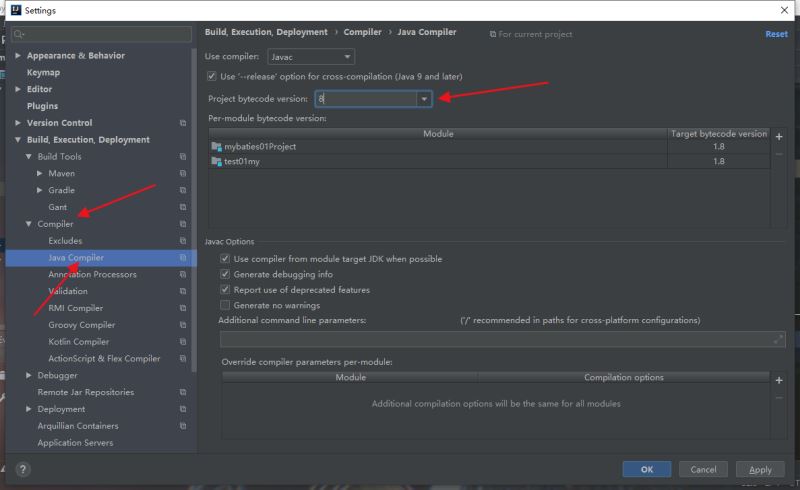Click Compilation options column header

(x=623, y=377)
